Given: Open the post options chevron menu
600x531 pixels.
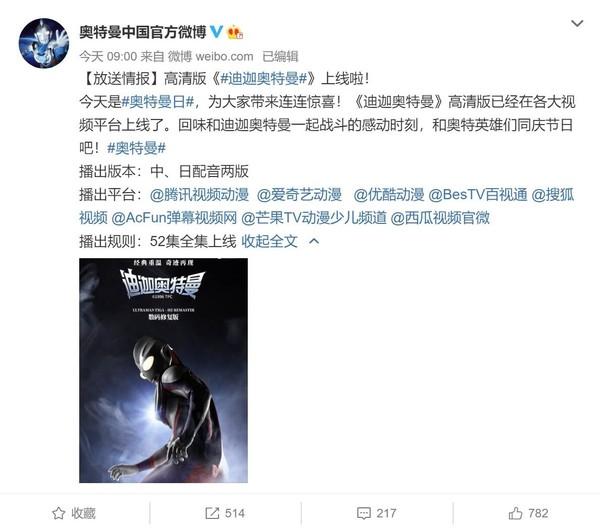Looking at the screenshot, I should 577,24.
